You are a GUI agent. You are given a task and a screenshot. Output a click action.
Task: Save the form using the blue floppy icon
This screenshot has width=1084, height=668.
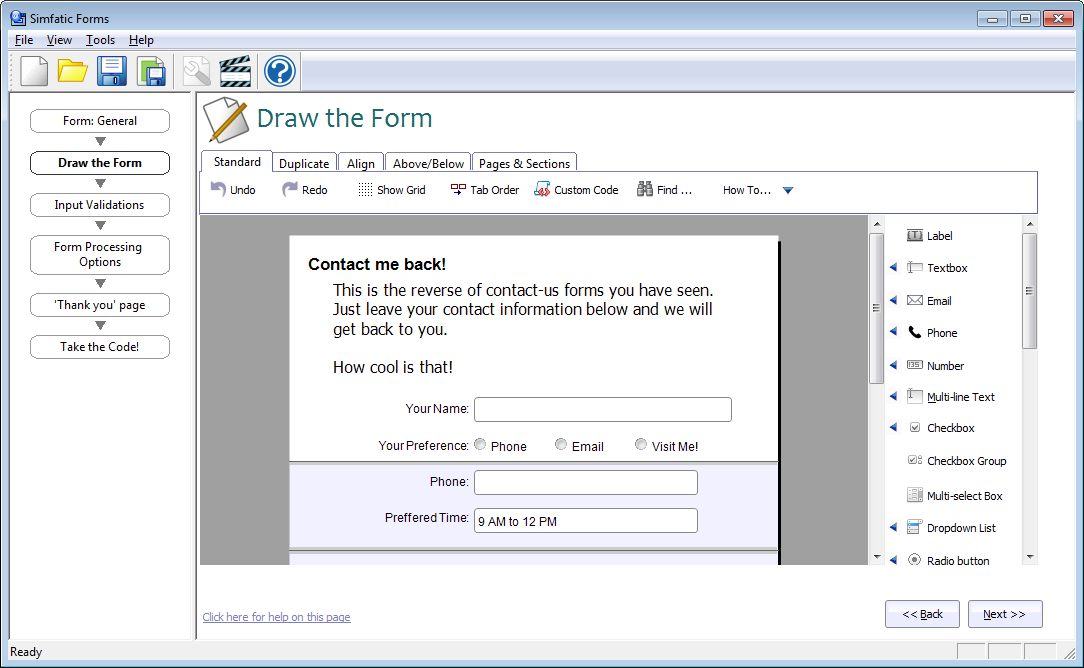coord(111,71)
